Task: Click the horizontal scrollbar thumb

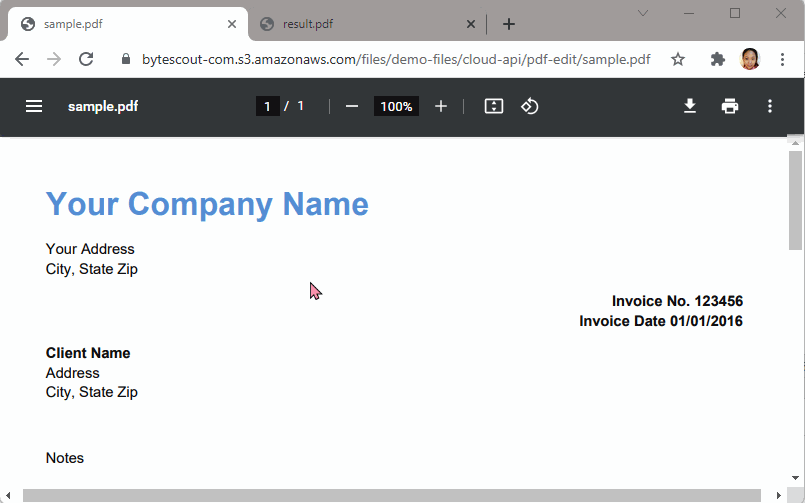Action: pos(392,495)
